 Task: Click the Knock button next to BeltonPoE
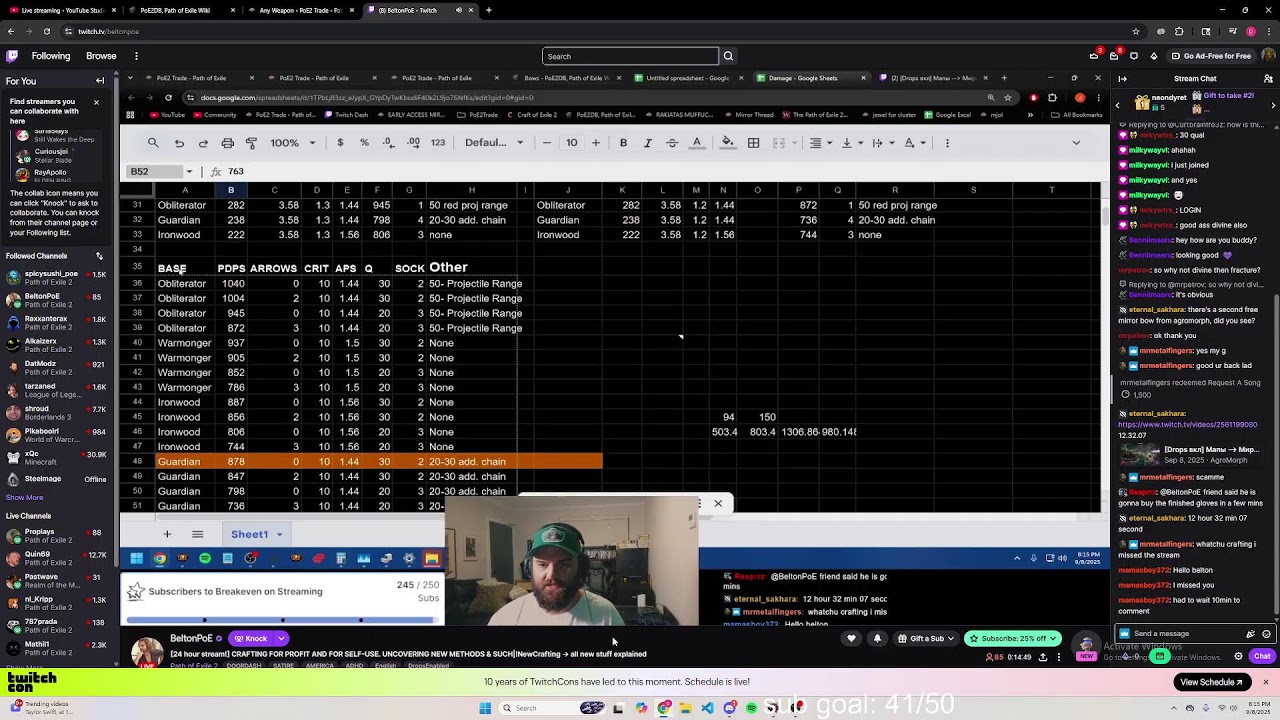[250, 638]
